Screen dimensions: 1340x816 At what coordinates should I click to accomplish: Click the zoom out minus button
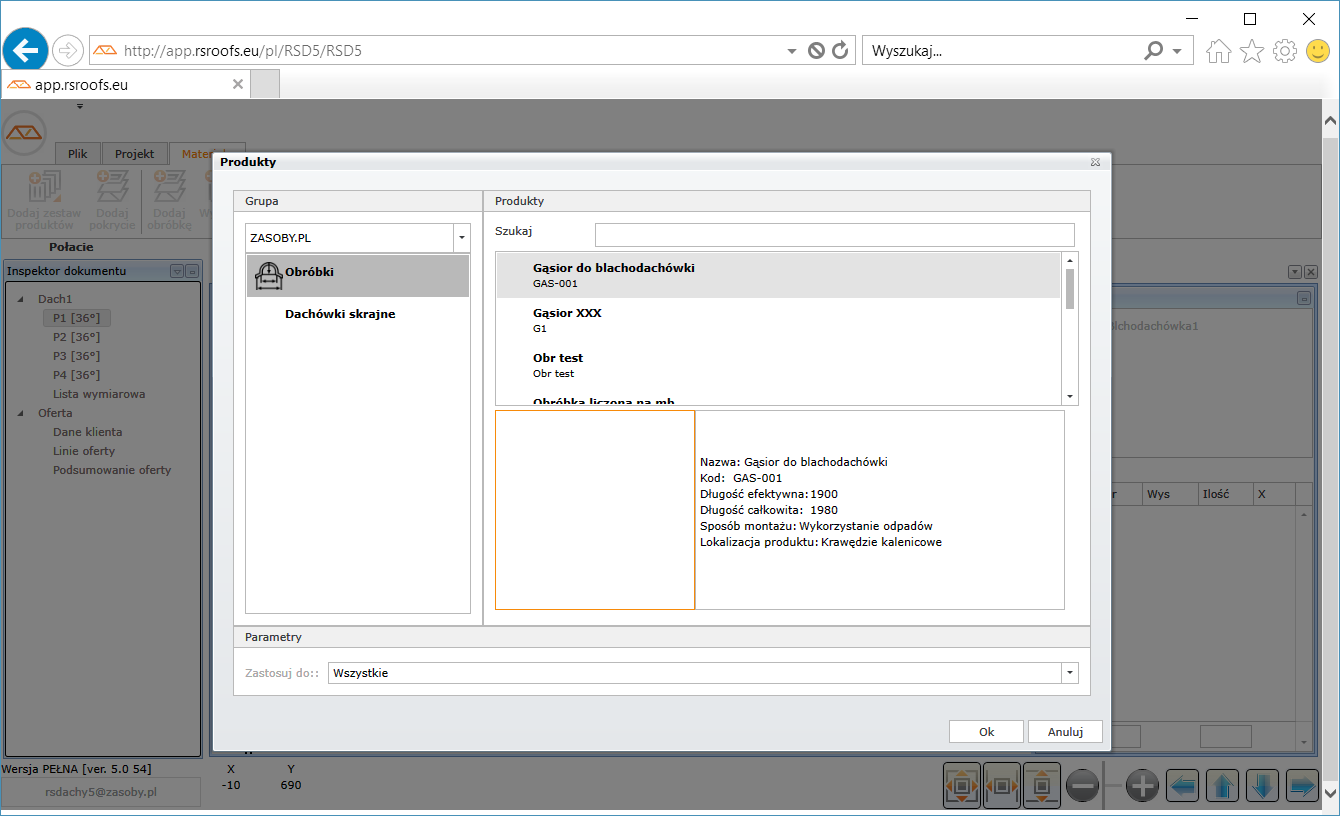[1083, 786]
